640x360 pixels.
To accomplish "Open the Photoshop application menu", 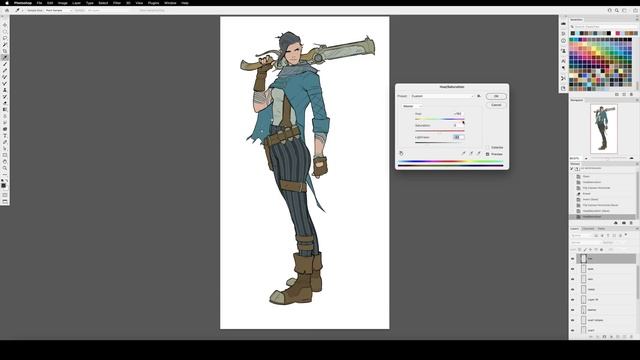I will 23,3.
